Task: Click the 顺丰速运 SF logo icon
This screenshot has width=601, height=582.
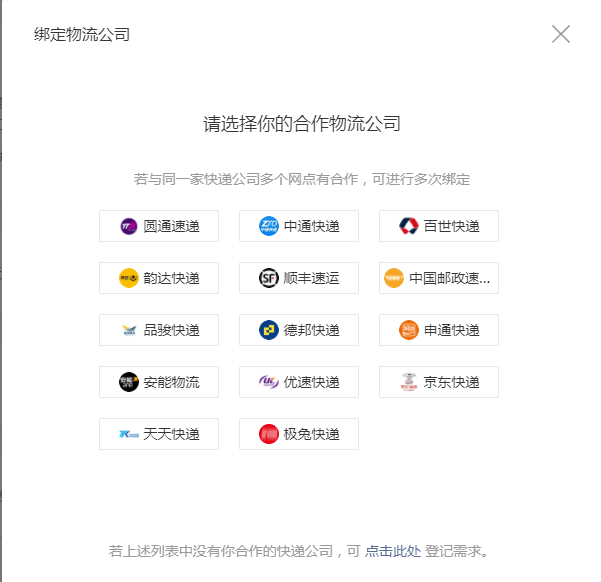Action: 269,278
